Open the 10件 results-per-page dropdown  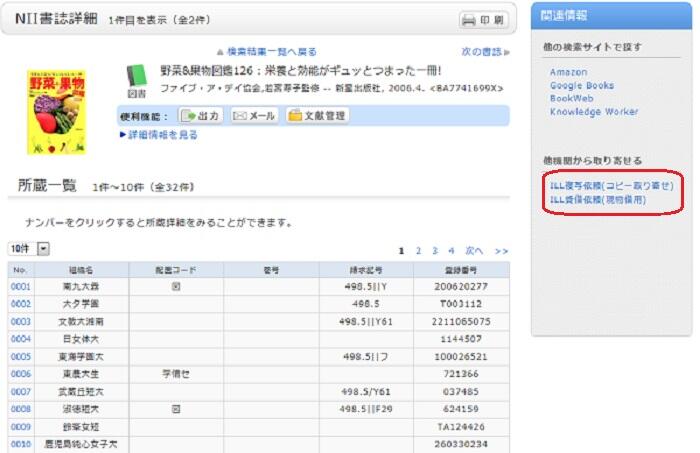(x=28, y=248)
